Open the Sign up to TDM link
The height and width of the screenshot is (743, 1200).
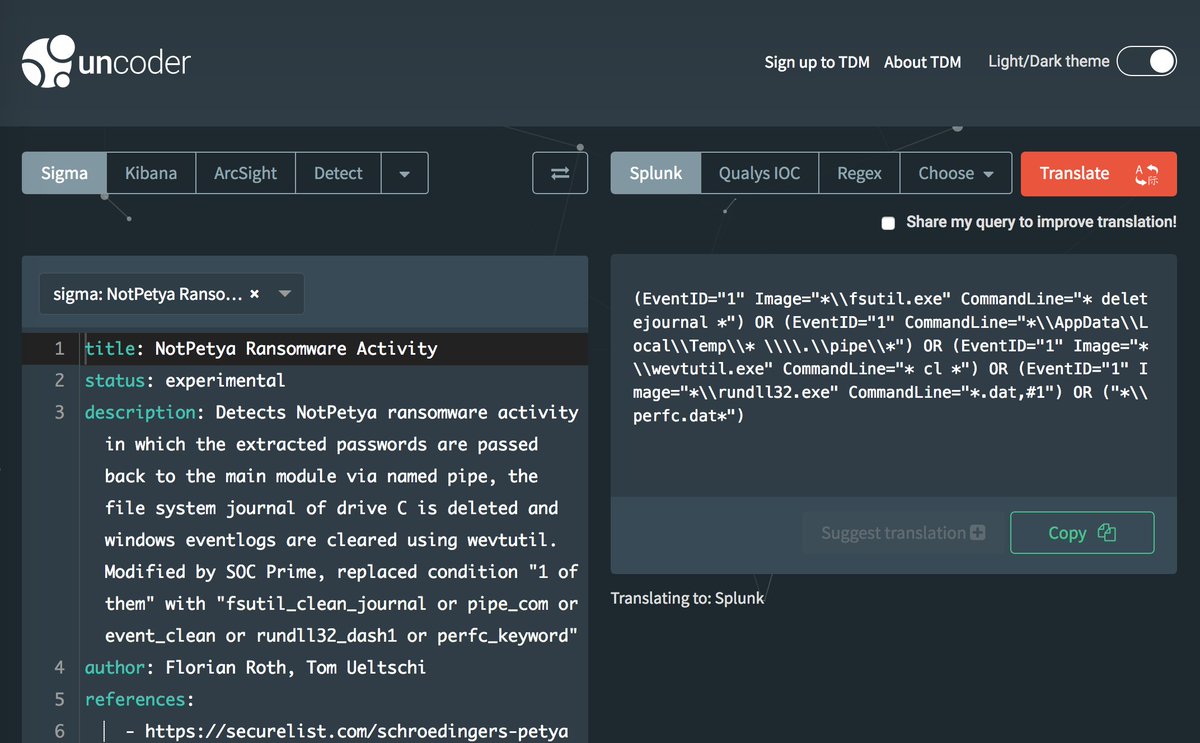[817, 62]
